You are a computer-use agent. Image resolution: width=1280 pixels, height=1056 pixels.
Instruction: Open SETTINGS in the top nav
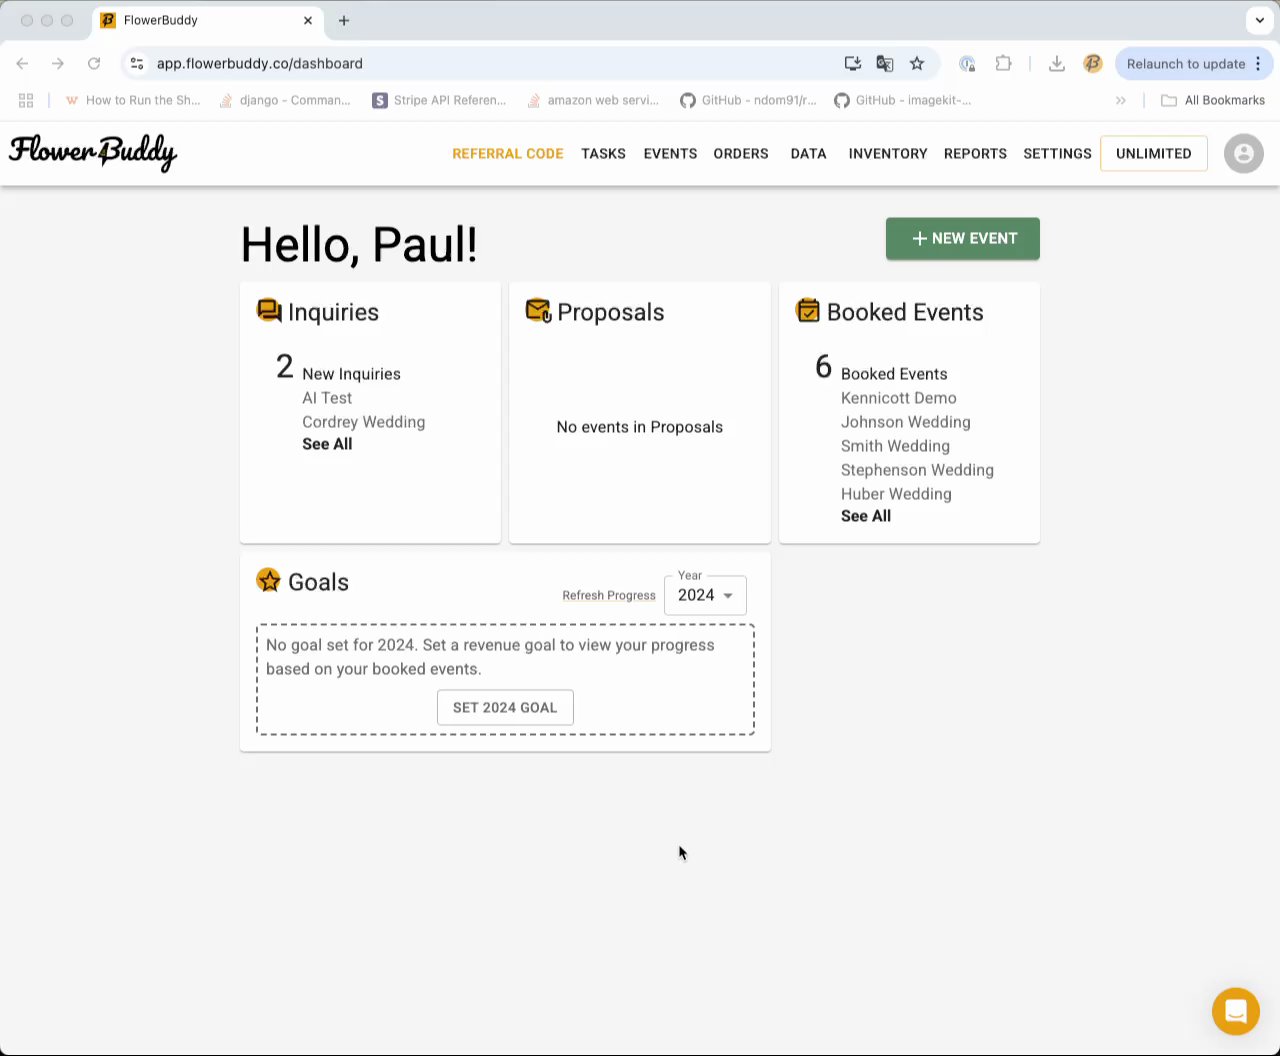pos(1057,153)
